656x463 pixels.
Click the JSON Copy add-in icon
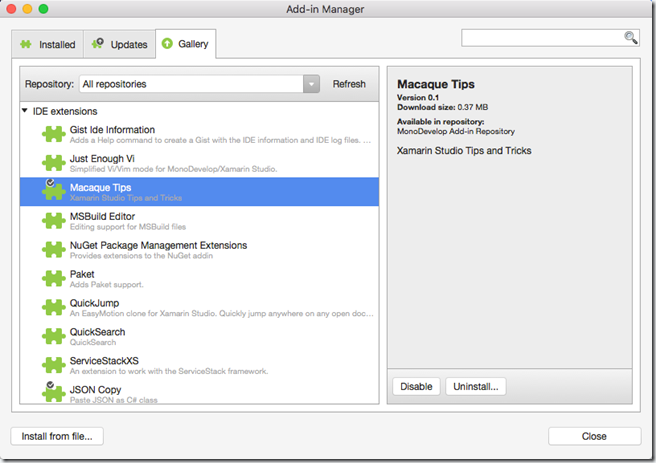pos(54,392)
